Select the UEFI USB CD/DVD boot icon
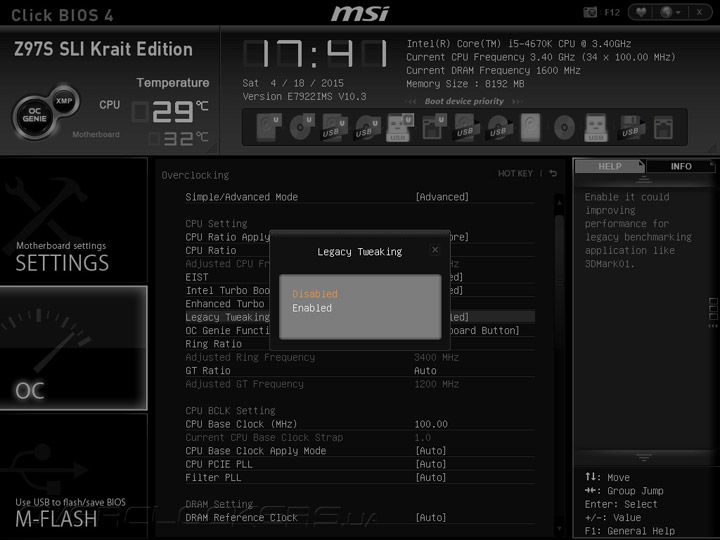Image resolution: width=720 pixels, height=540 pixels. [x=368, y=127]
